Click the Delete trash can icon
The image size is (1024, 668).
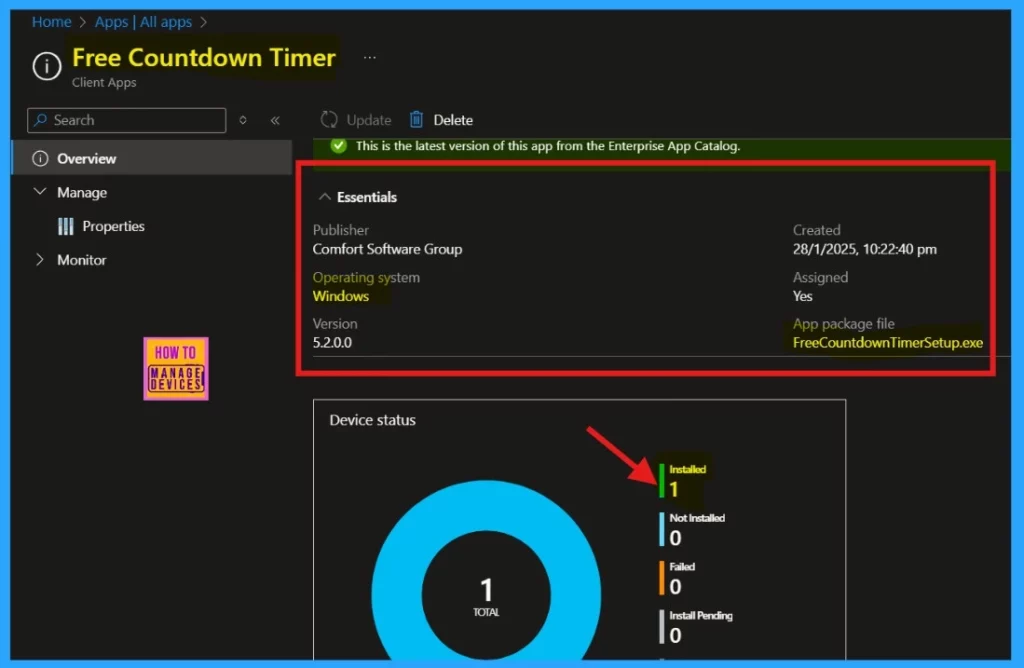click(416, 120)
